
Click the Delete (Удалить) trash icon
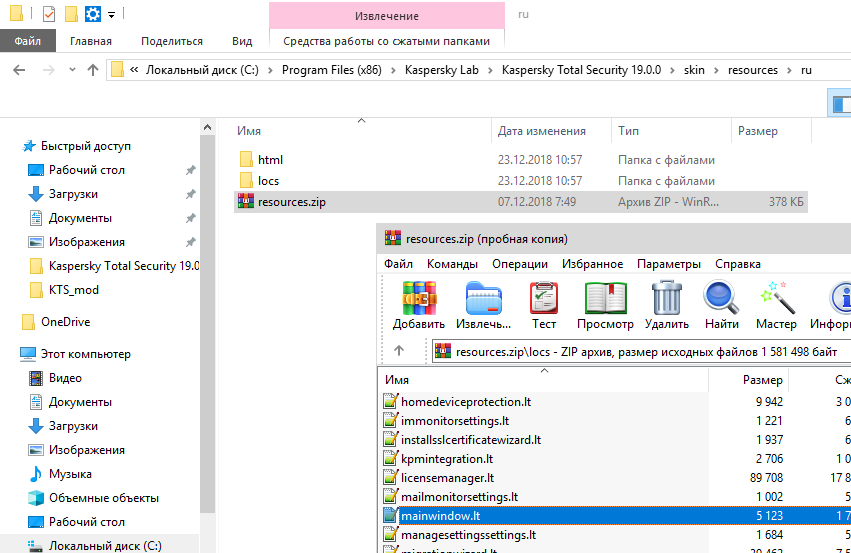coord(666,304)
